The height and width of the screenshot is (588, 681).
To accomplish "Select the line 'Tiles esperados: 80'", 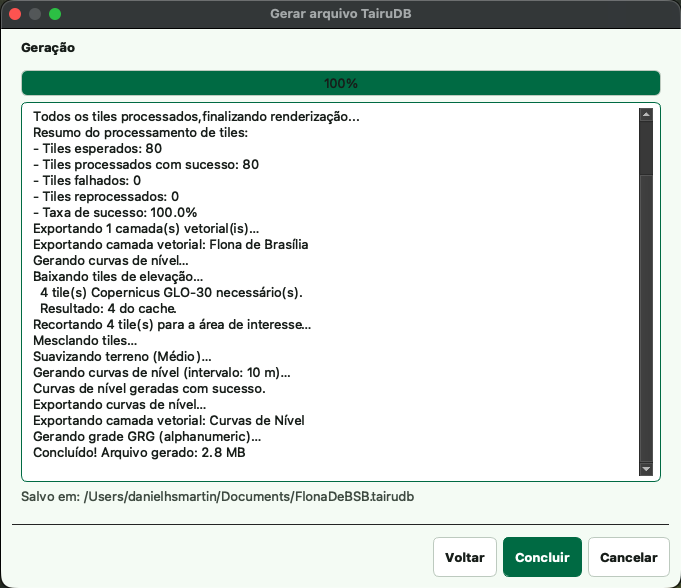I will tap(97, 149).
